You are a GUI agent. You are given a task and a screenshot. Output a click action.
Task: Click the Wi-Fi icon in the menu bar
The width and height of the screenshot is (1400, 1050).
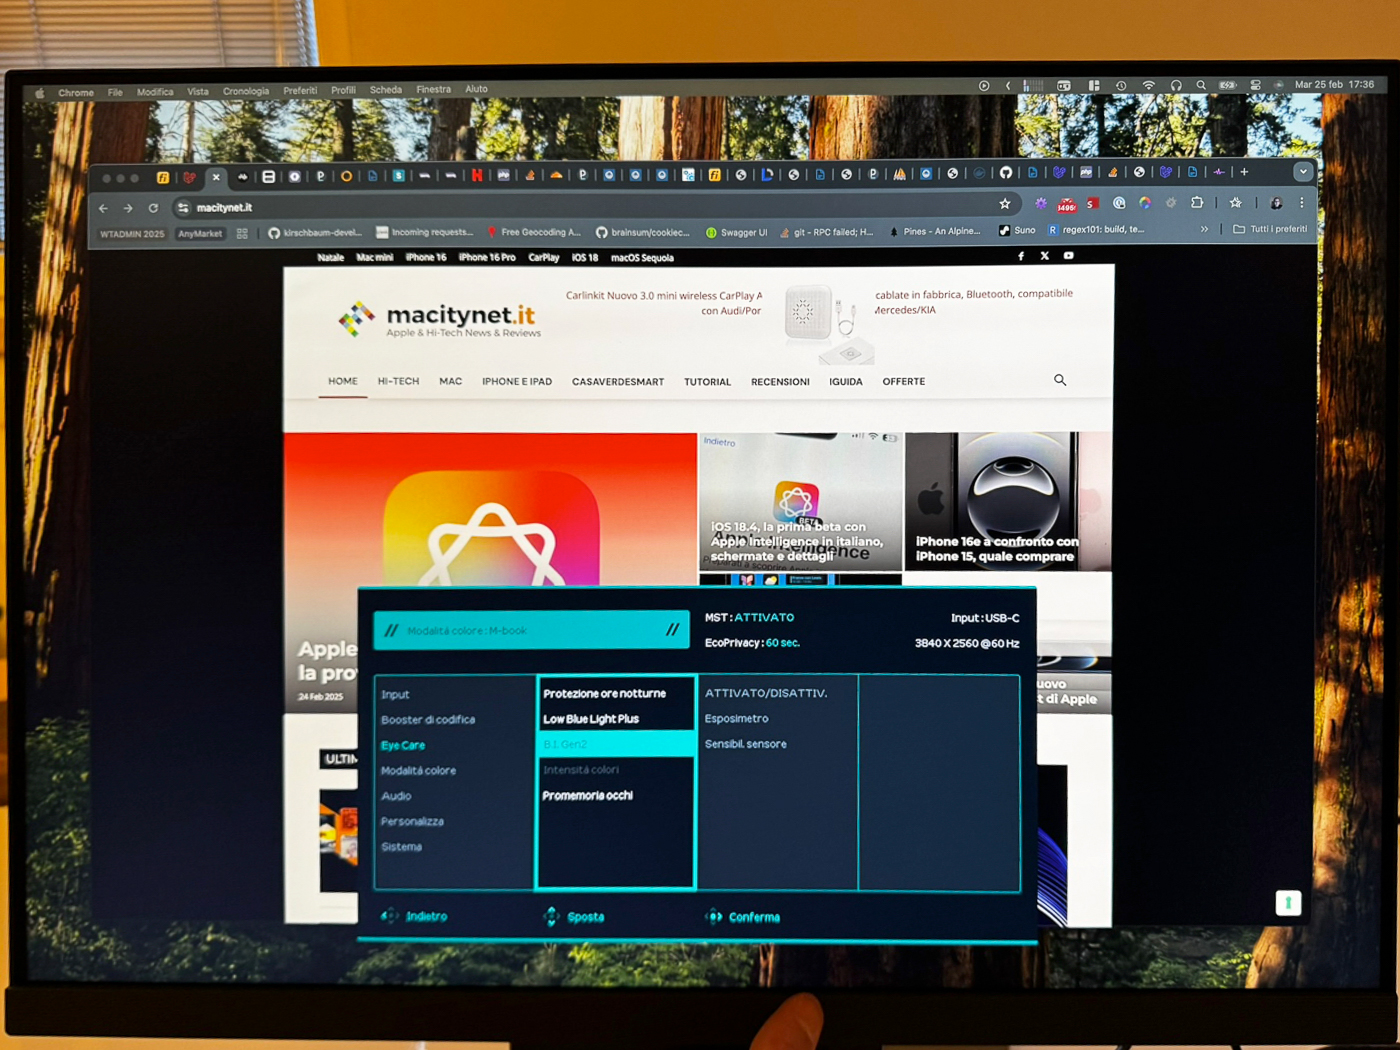(1148, 86)
